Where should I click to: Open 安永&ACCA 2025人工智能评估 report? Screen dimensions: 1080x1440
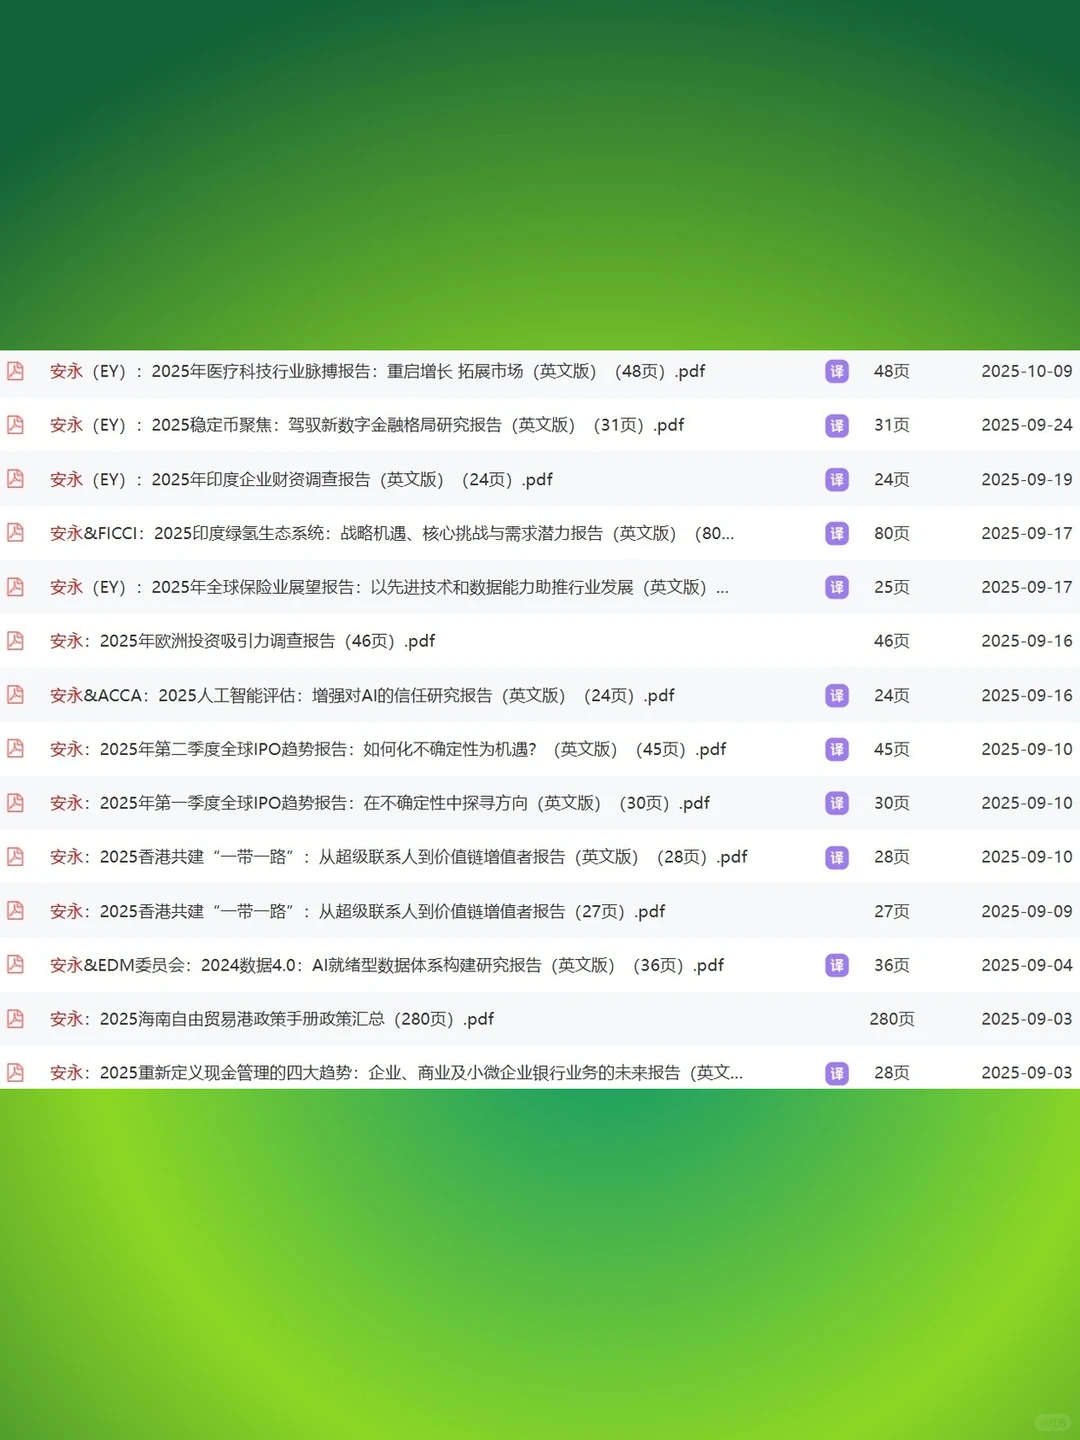point(362,695)
